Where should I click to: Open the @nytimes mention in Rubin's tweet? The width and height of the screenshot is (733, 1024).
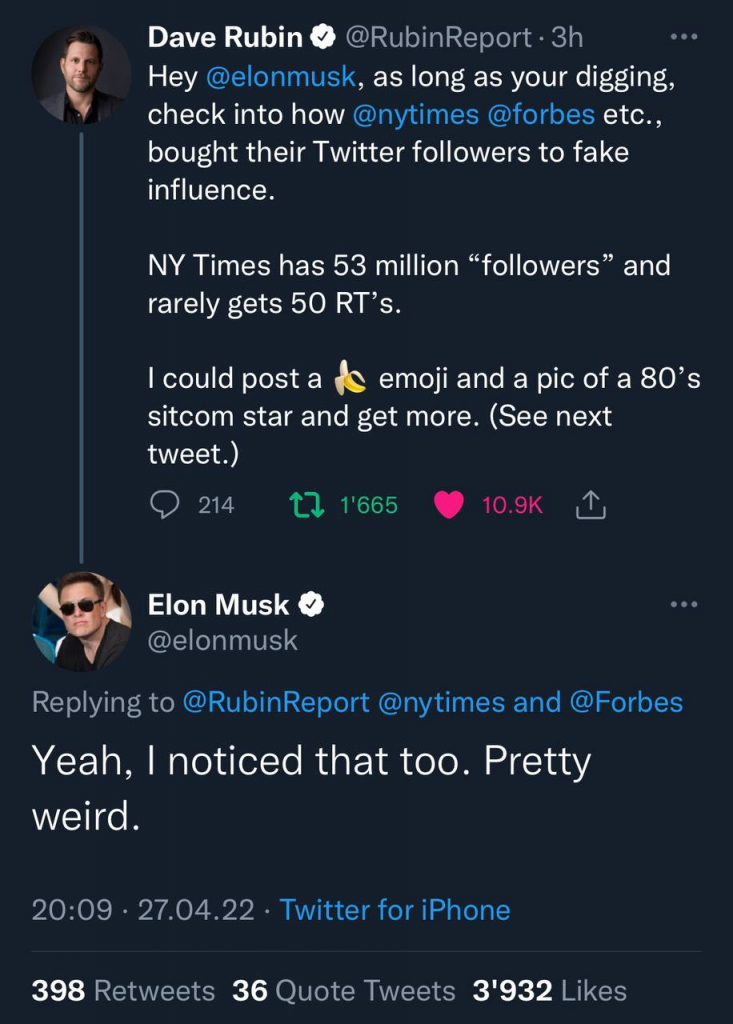coord(415,115)
